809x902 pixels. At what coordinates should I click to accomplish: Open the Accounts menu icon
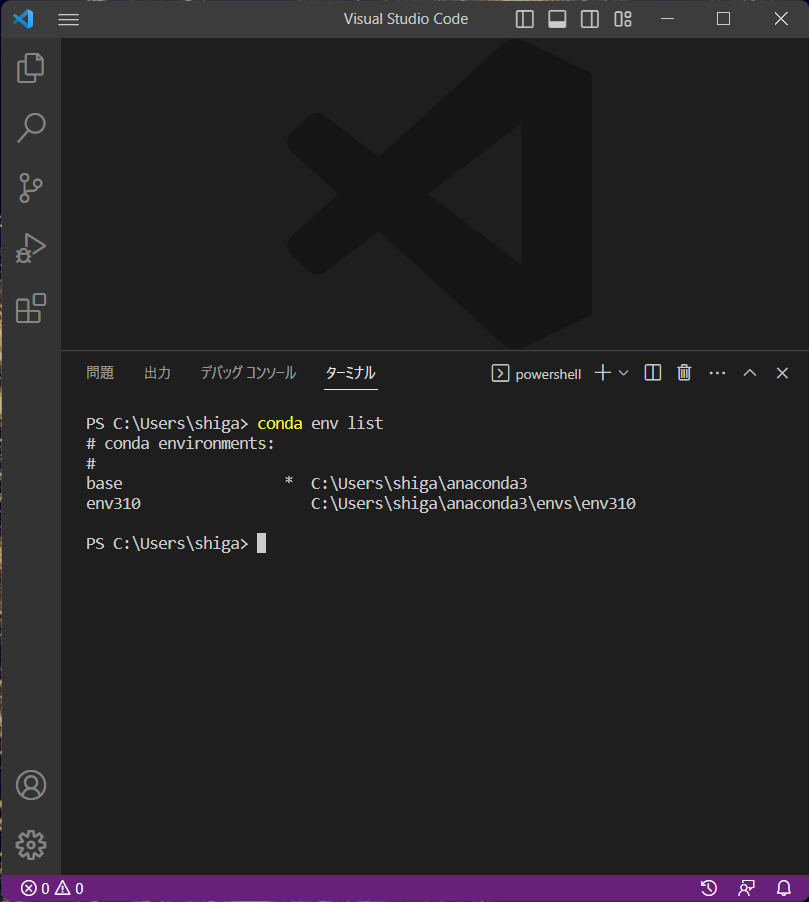point(30,785)
